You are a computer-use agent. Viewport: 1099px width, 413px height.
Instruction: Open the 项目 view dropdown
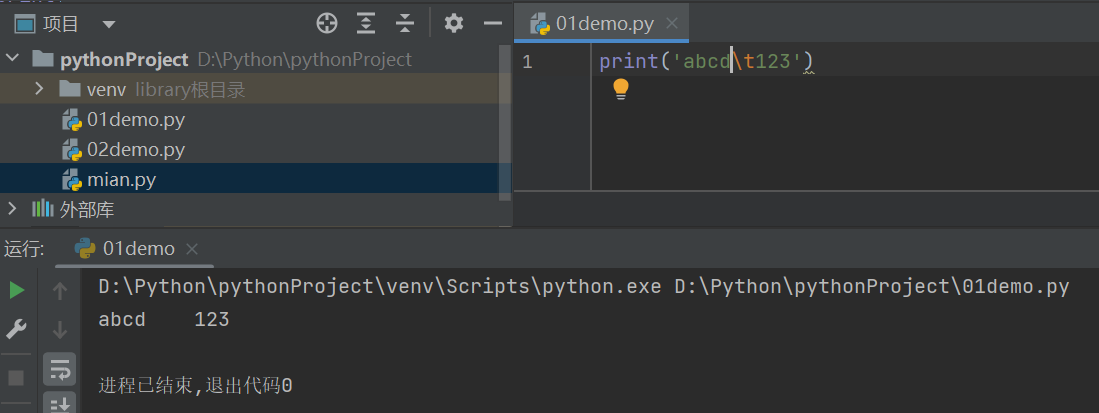(x=108, y=24)
